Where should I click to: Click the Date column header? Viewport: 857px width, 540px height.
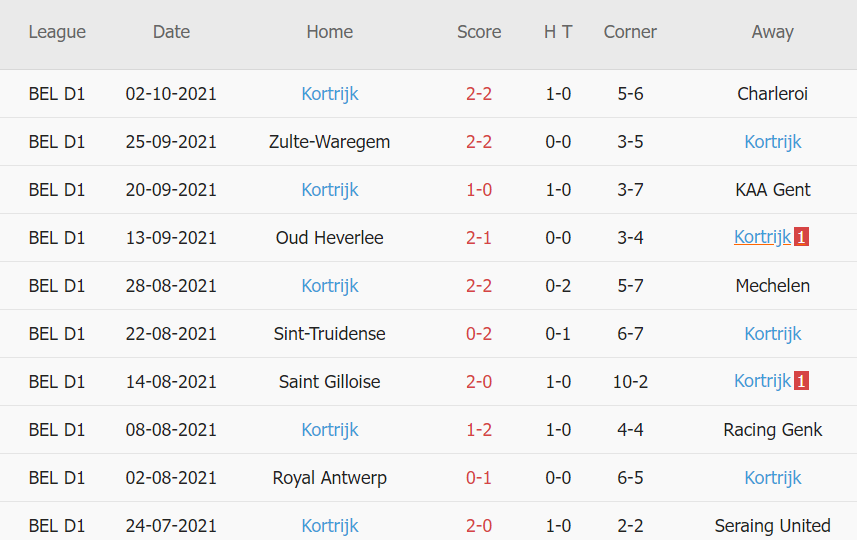click(171, 32)
